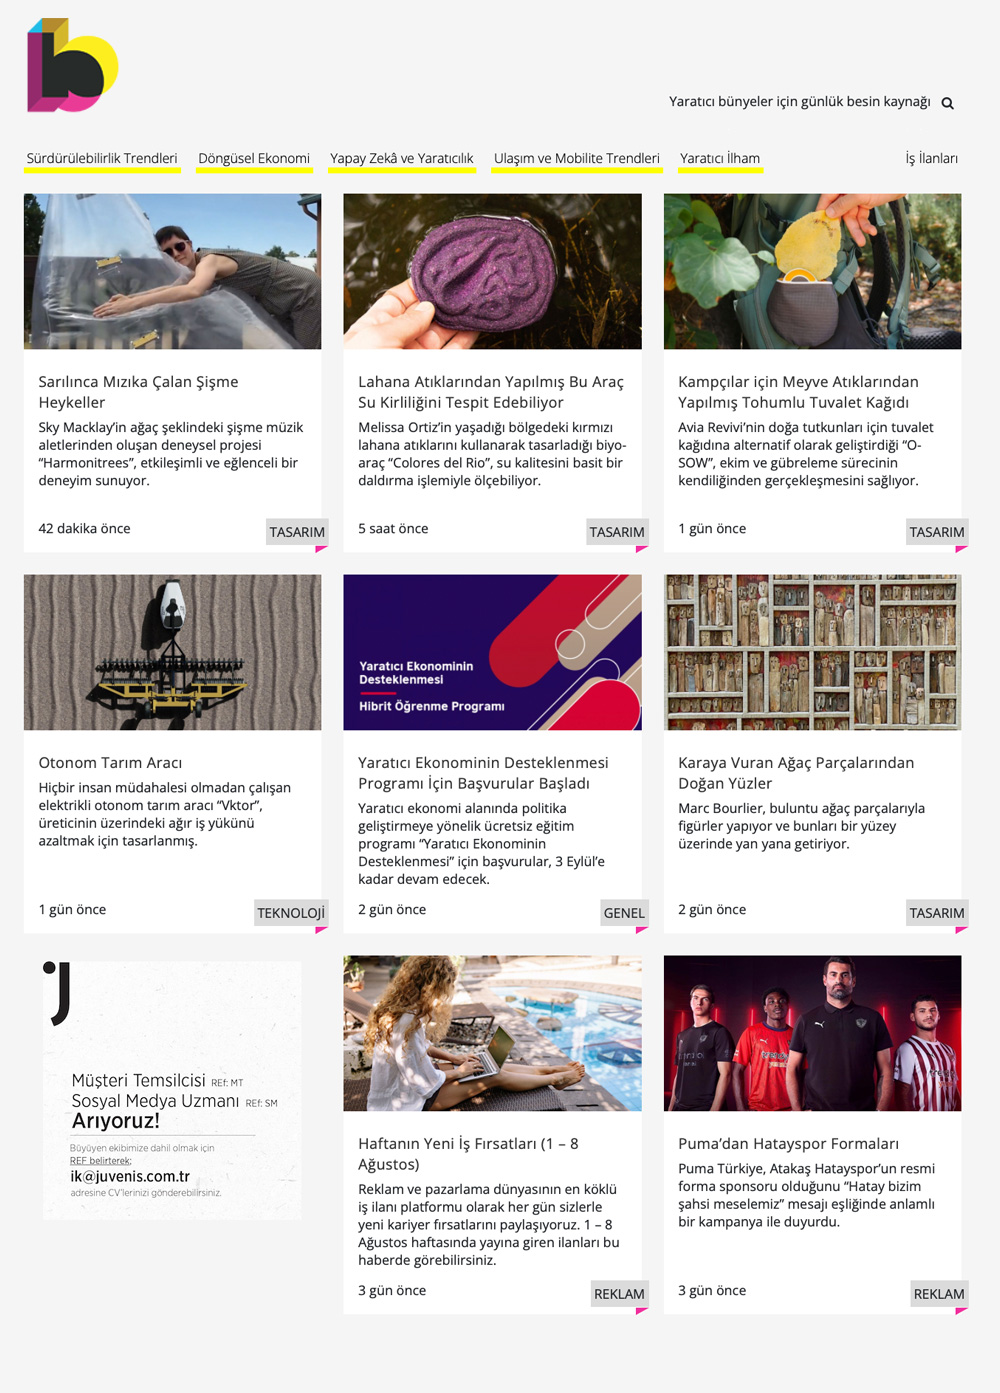Open Döngüsel Ekonomi menu item
The width and height of the screenshot is (1000, 1393).
pos(254,158)
